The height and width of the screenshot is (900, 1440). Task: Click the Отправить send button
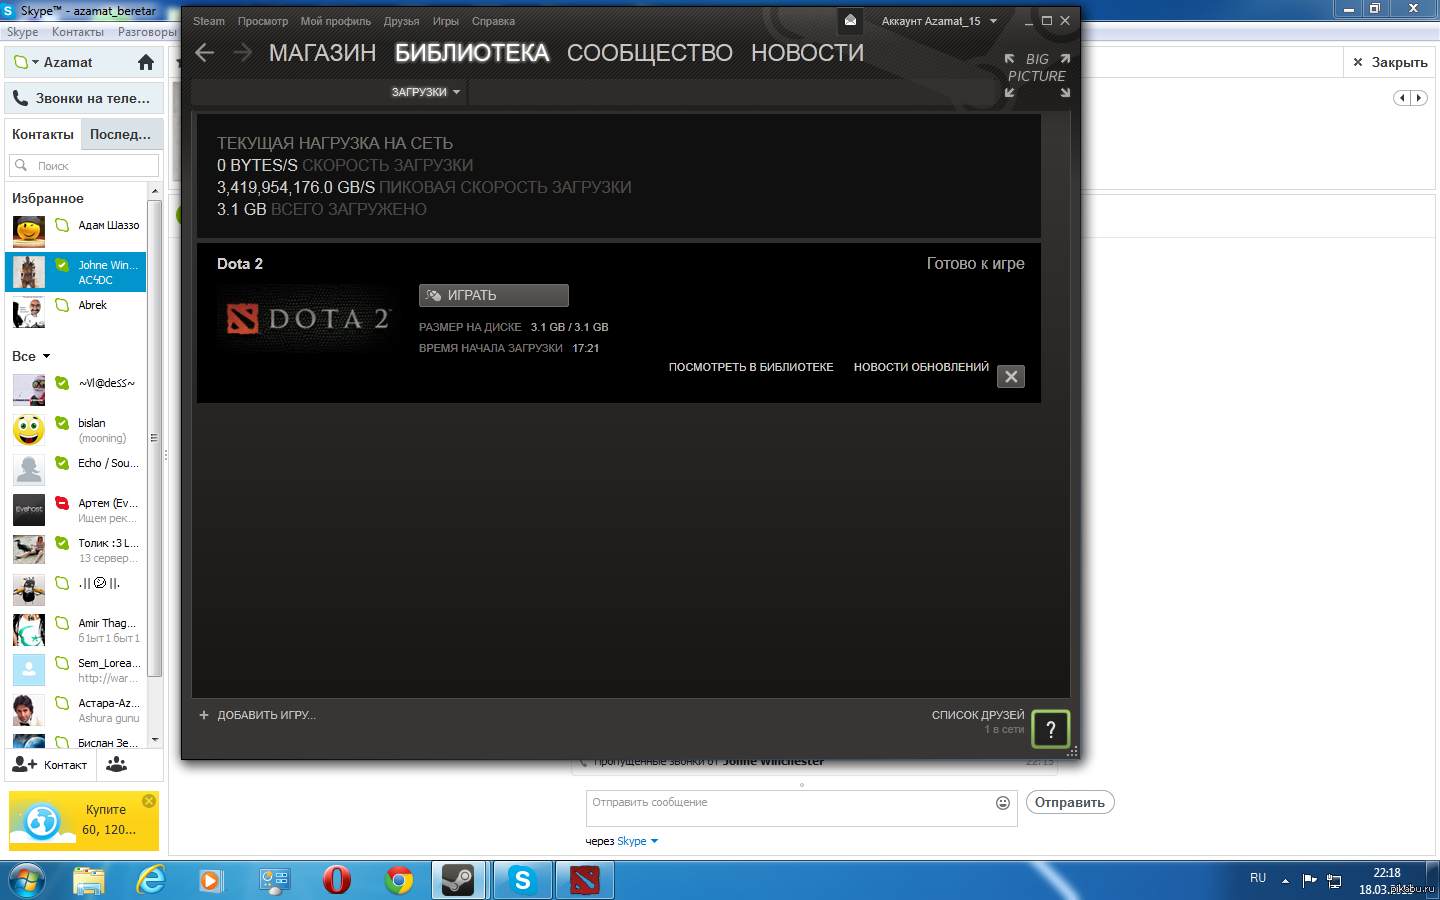pyautogui.click(x=1069, y=803)
